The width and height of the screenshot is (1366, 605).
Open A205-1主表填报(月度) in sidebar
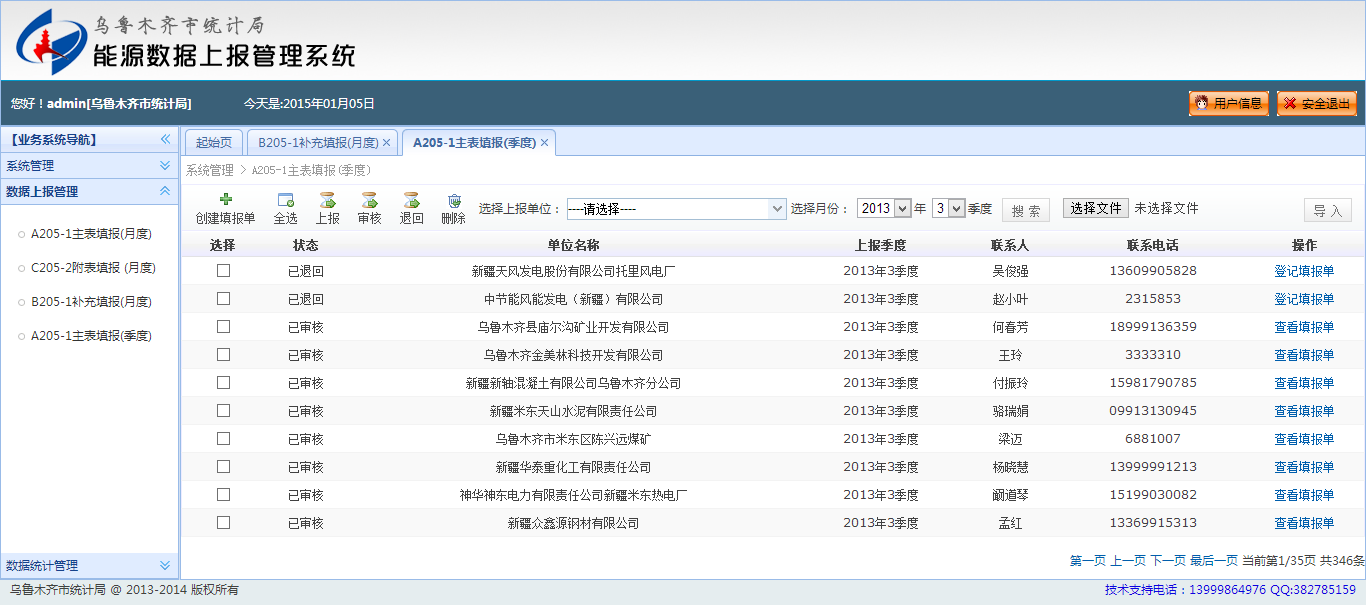tap(91, 234)
